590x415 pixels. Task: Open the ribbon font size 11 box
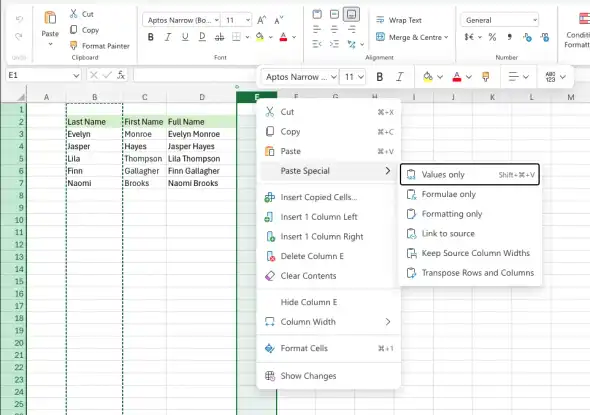237,20
